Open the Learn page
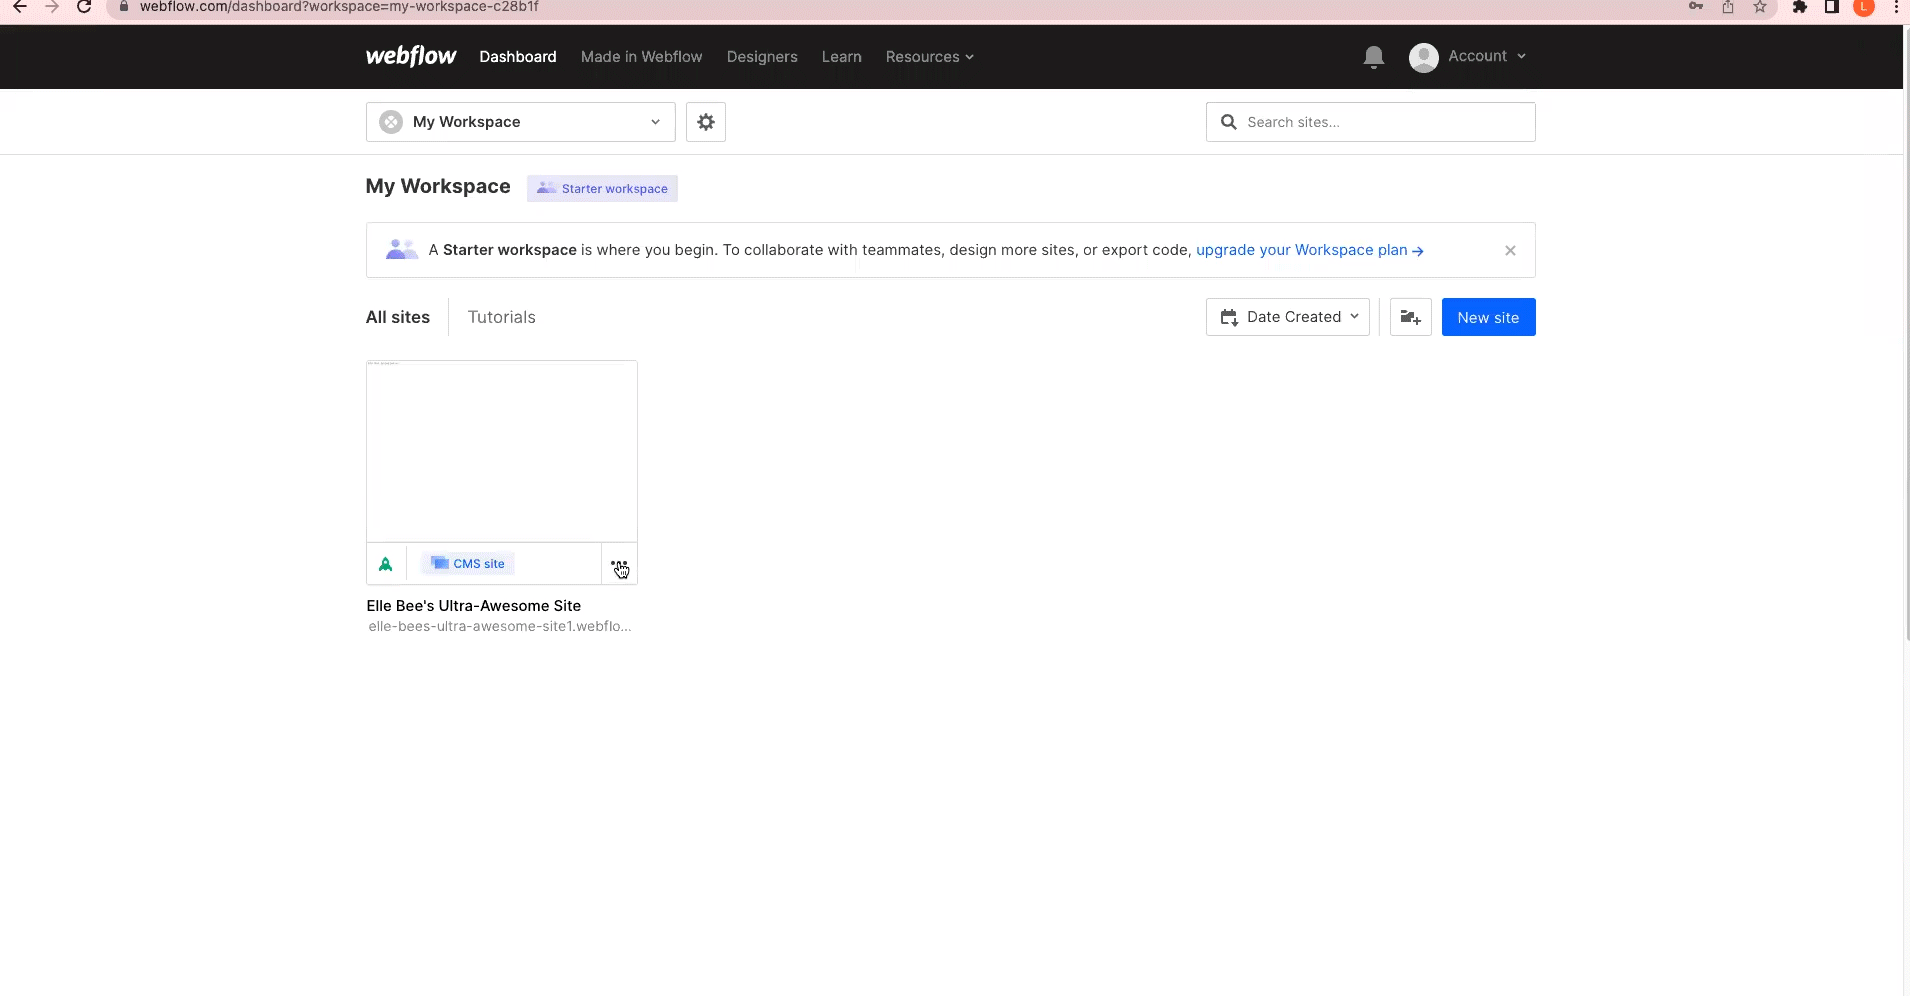This screenshot has width=1910, height=996. (842, 57)
